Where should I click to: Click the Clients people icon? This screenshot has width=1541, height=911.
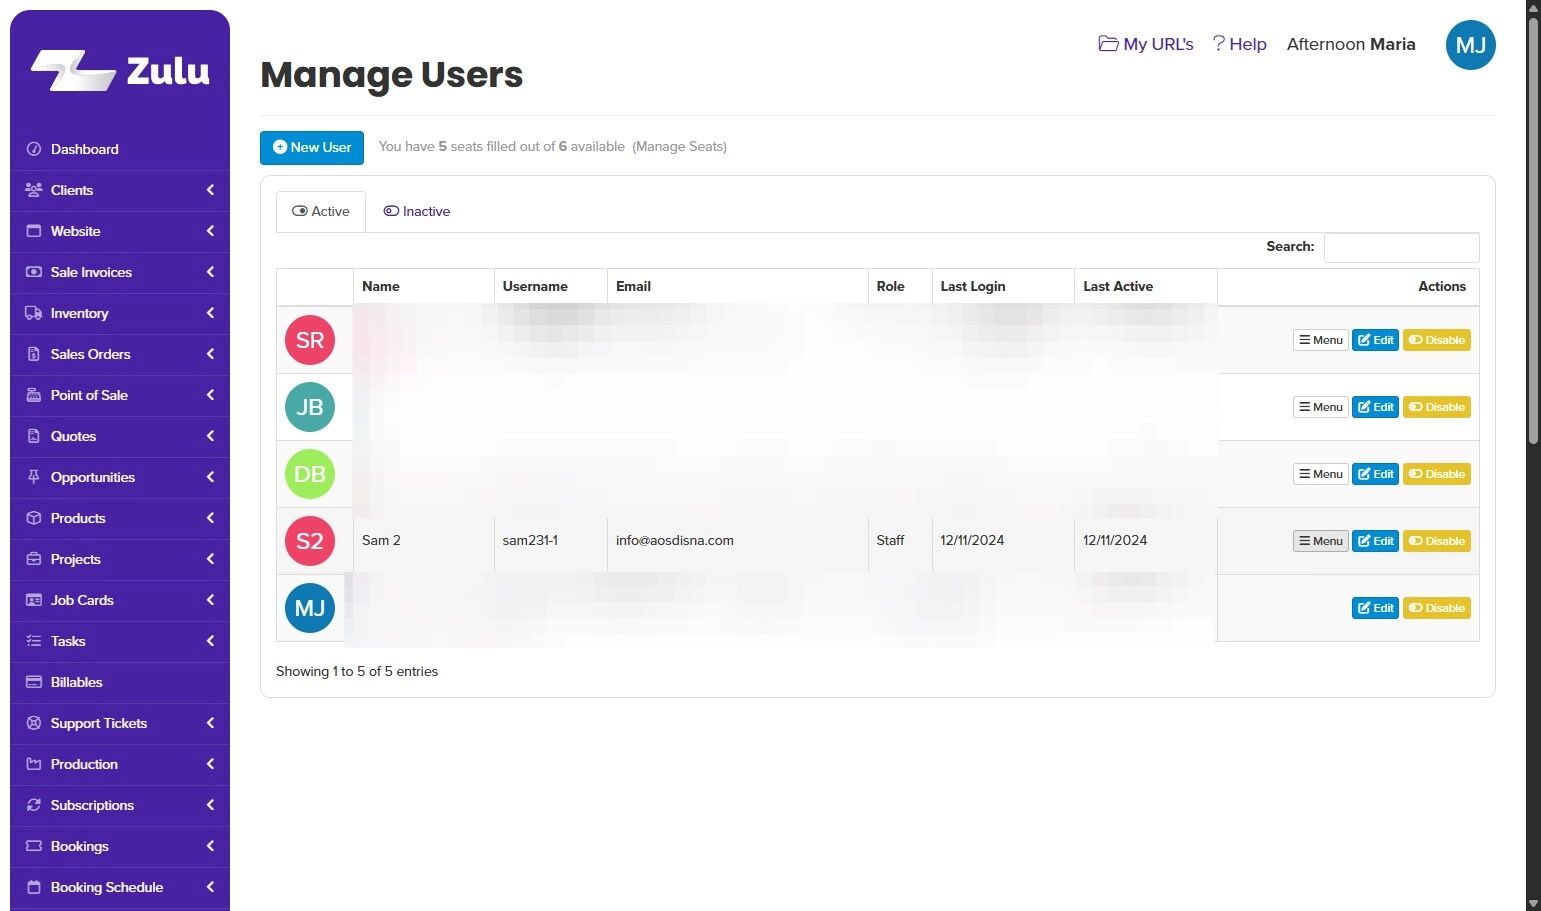click(x=33, y=190)
